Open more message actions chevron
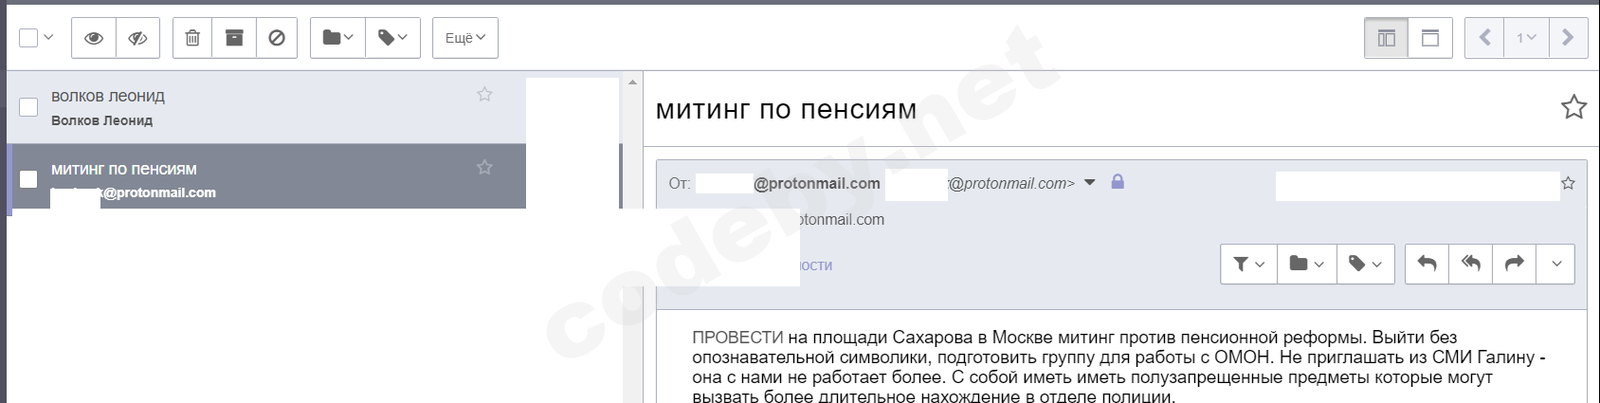The image size is (1600, 403). pos(1556,264)
